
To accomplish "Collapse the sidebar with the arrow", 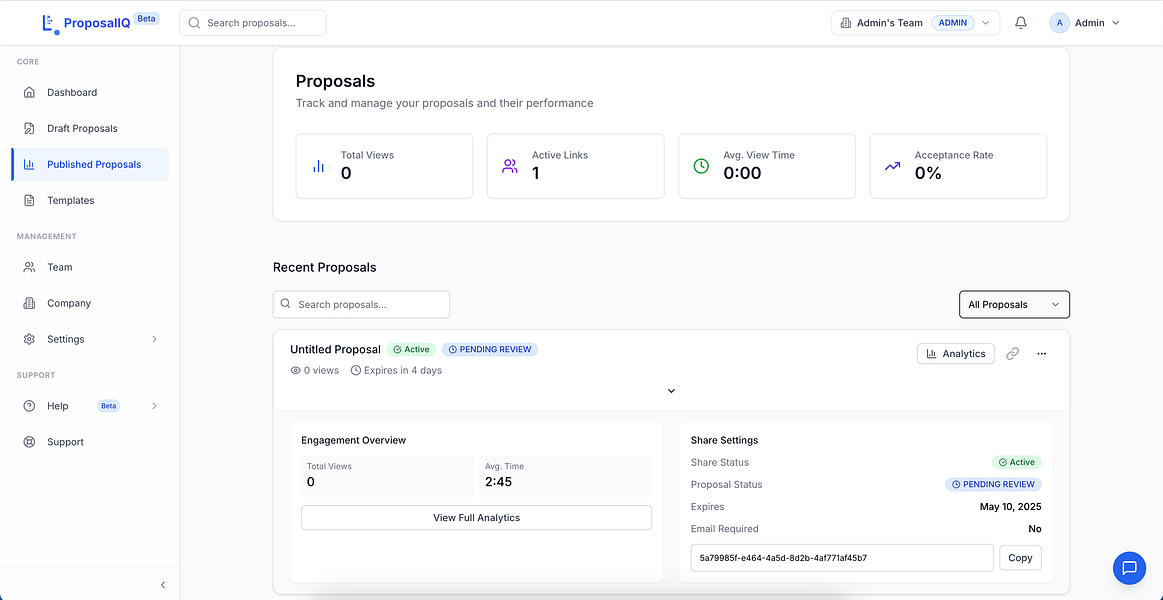I will (163, 585).
